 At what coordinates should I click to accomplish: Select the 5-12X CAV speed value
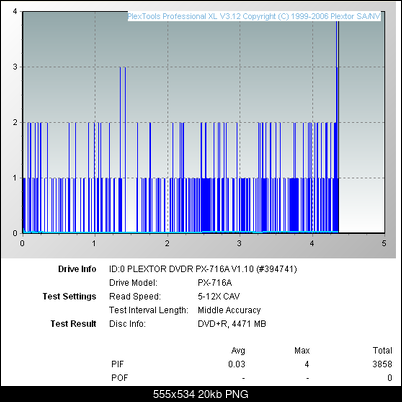218,296
